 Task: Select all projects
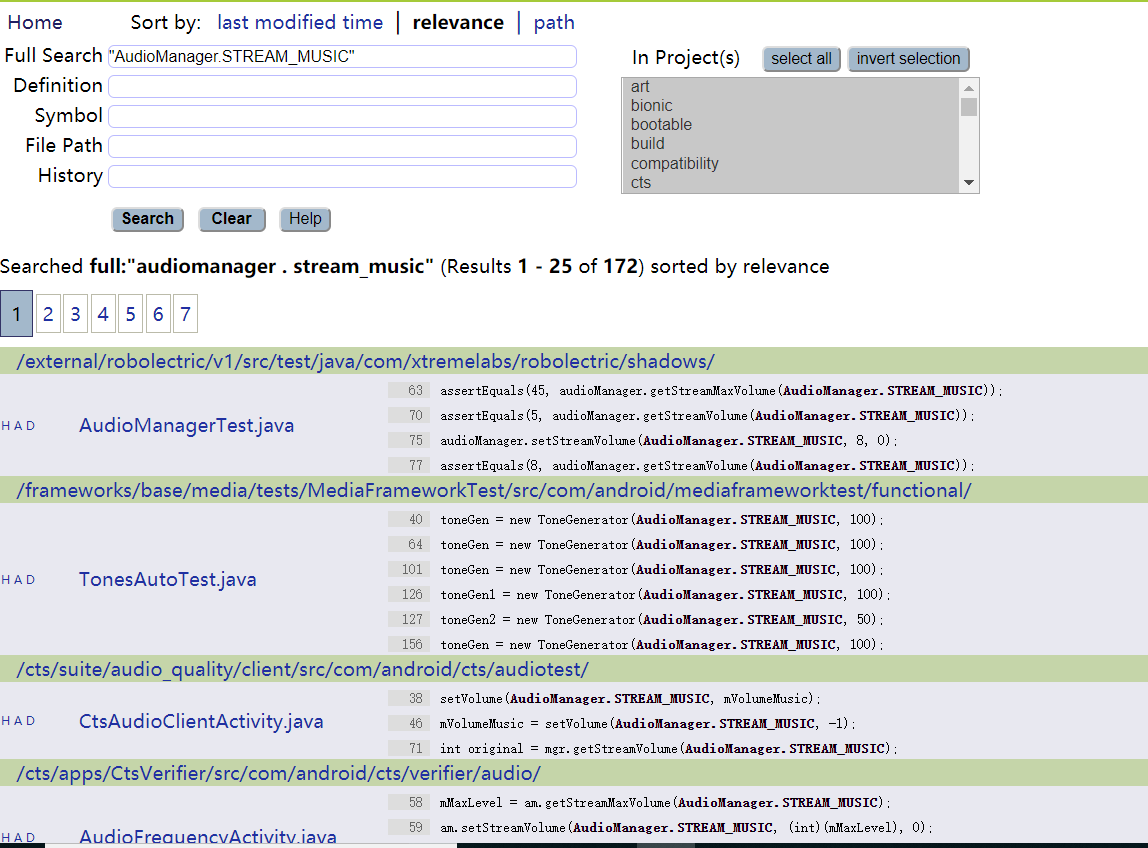(801, 59)
